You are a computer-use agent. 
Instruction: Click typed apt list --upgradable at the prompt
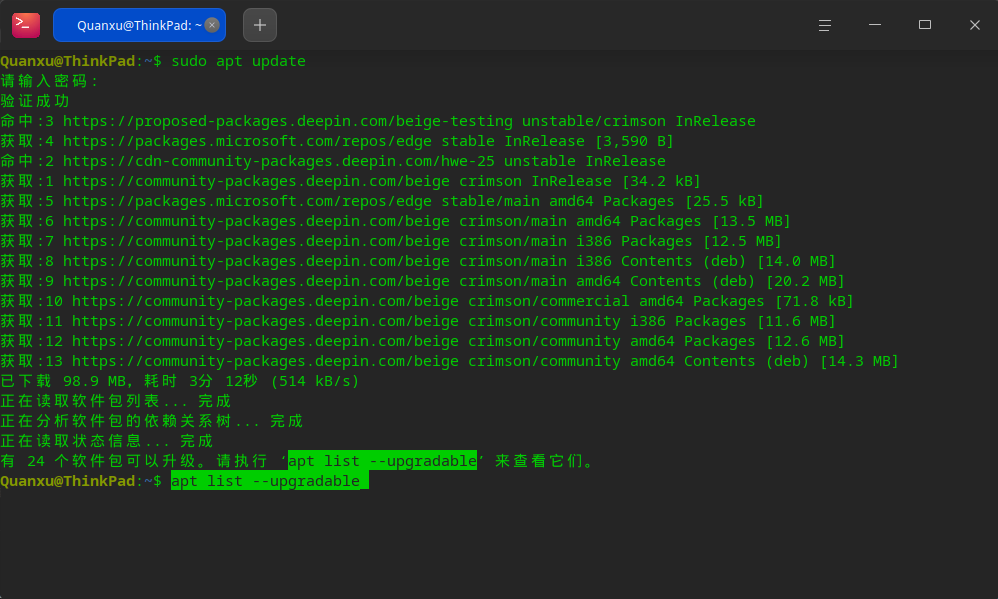click(x=265, y=481)
